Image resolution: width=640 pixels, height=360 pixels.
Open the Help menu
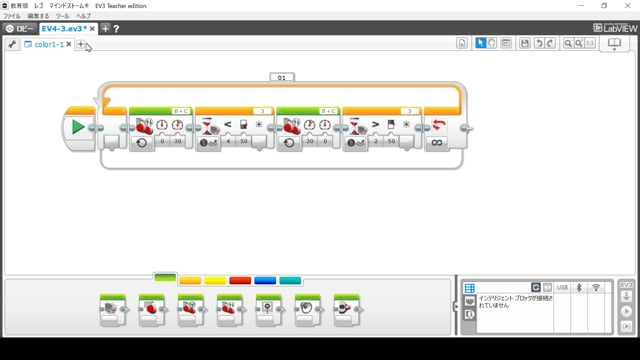tap(83, 16)
